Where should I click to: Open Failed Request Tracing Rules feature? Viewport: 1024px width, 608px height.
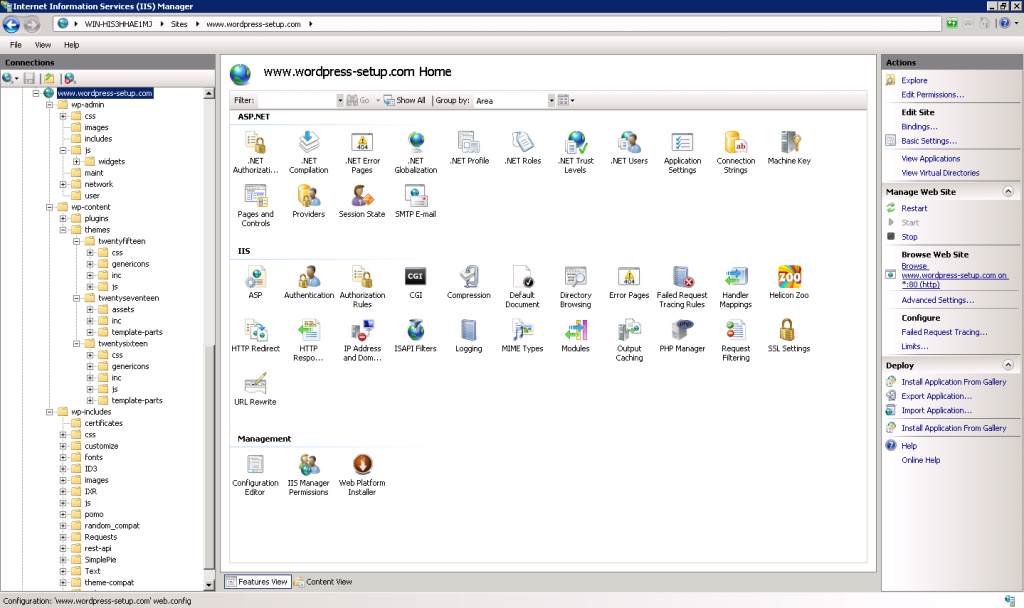tap(682, 287)
